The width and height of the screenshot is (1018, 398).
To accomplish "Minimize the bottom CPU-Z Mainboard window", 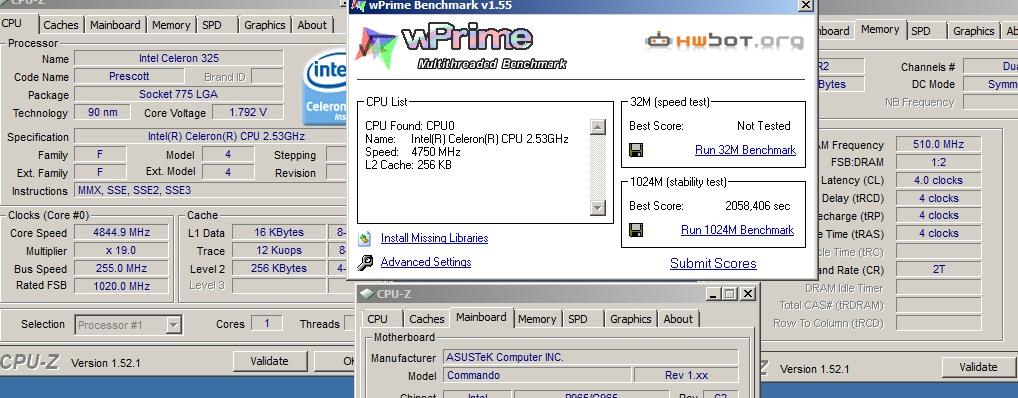I will coord(713,294).
